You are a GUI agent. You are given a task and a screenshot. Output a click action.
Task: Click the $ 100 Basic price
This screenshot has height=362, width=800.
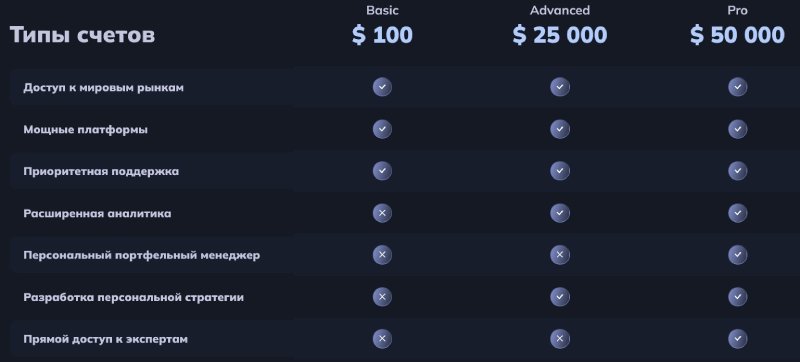point(382,35)
